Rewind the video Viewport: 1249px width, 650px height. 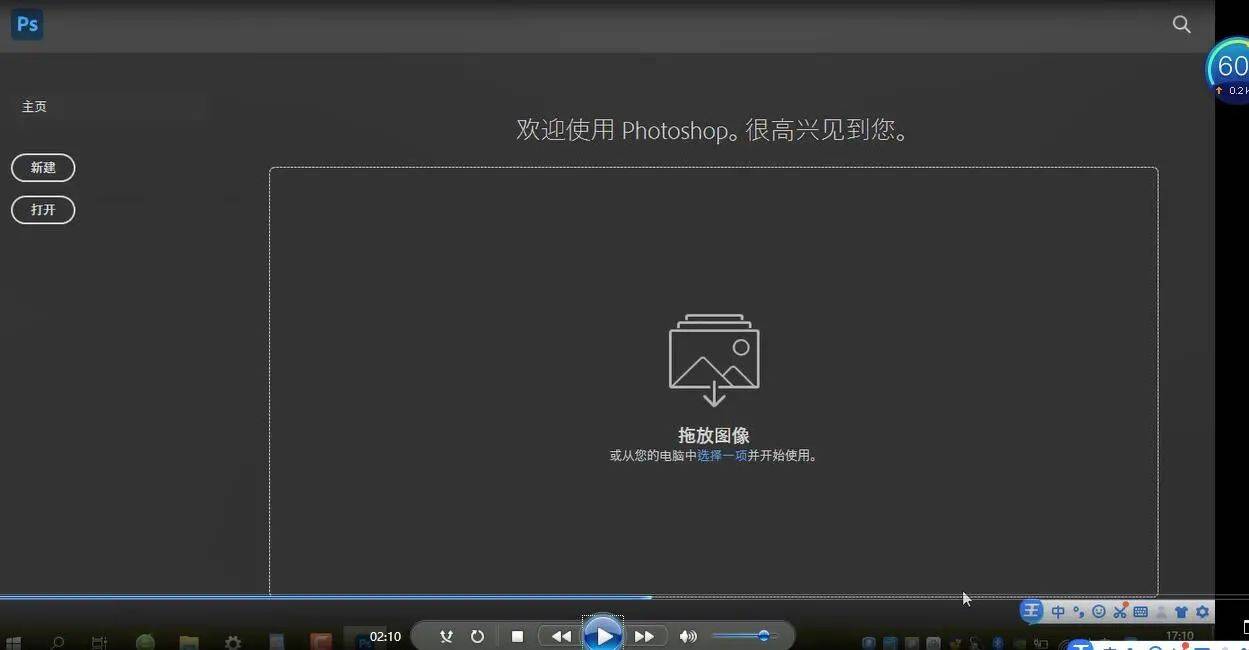(x=562, y=636)
